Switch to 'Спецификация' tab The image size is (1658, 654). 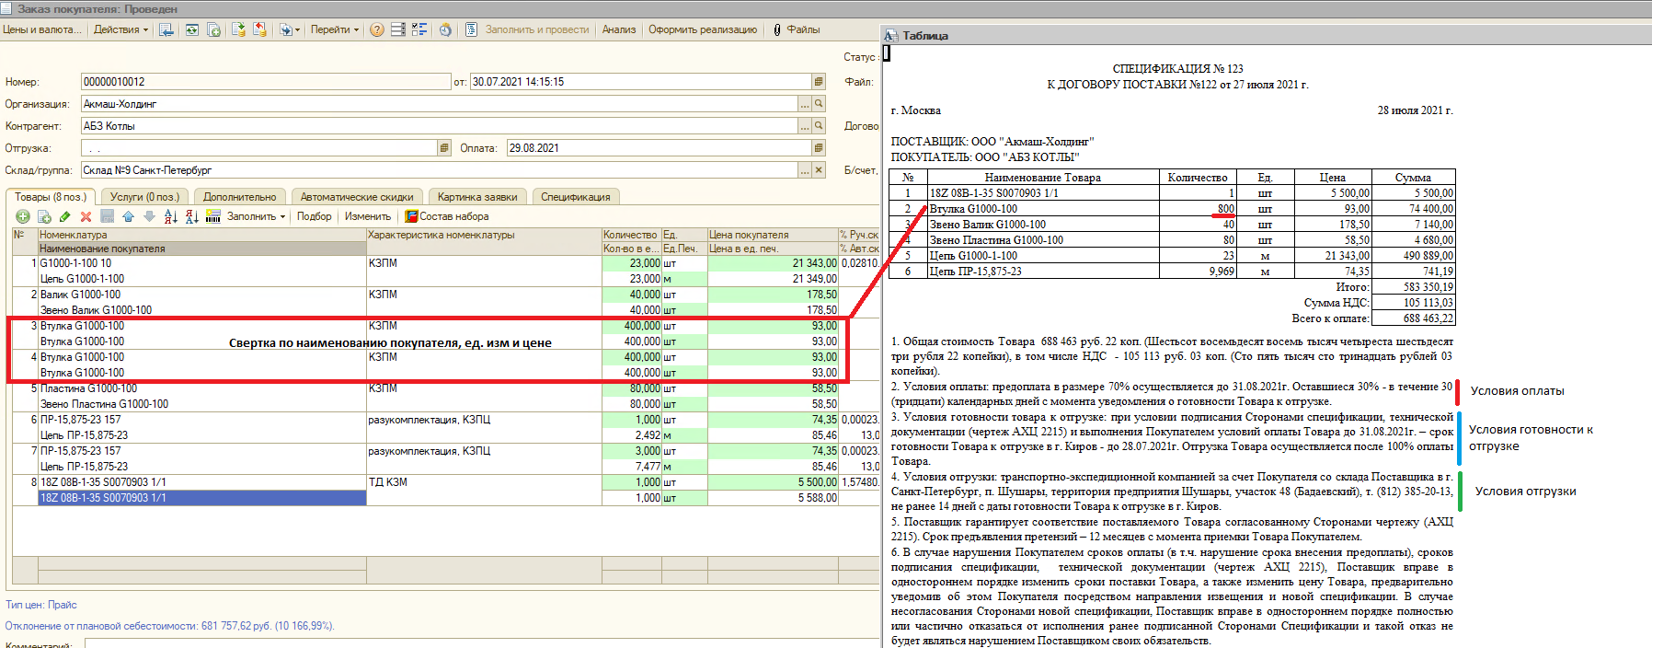575,197
